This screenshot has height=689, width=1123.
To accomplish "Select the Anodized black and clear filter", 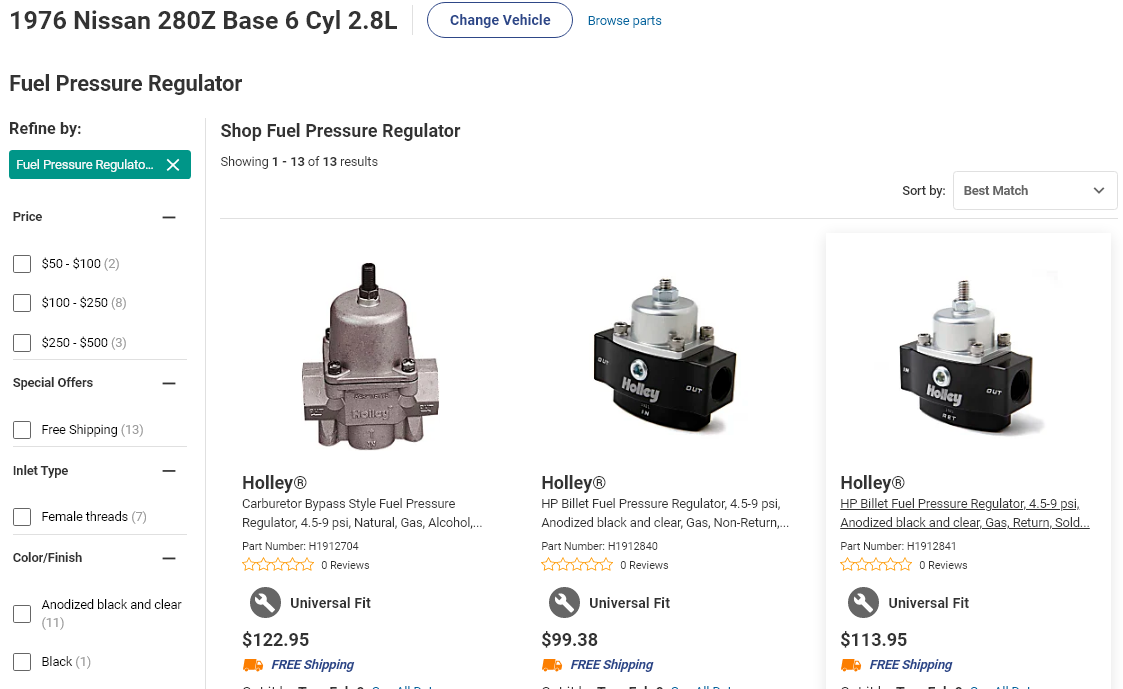I will tap(22, 614).
